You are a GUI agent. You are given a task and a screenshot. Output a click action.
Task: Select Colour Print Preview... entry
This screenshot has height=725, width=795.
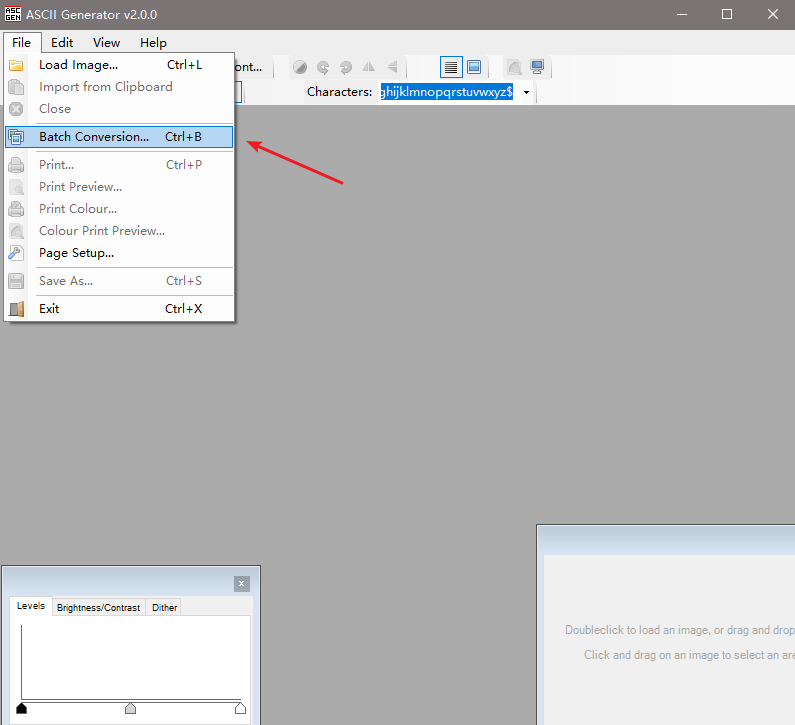pos(119,231)
